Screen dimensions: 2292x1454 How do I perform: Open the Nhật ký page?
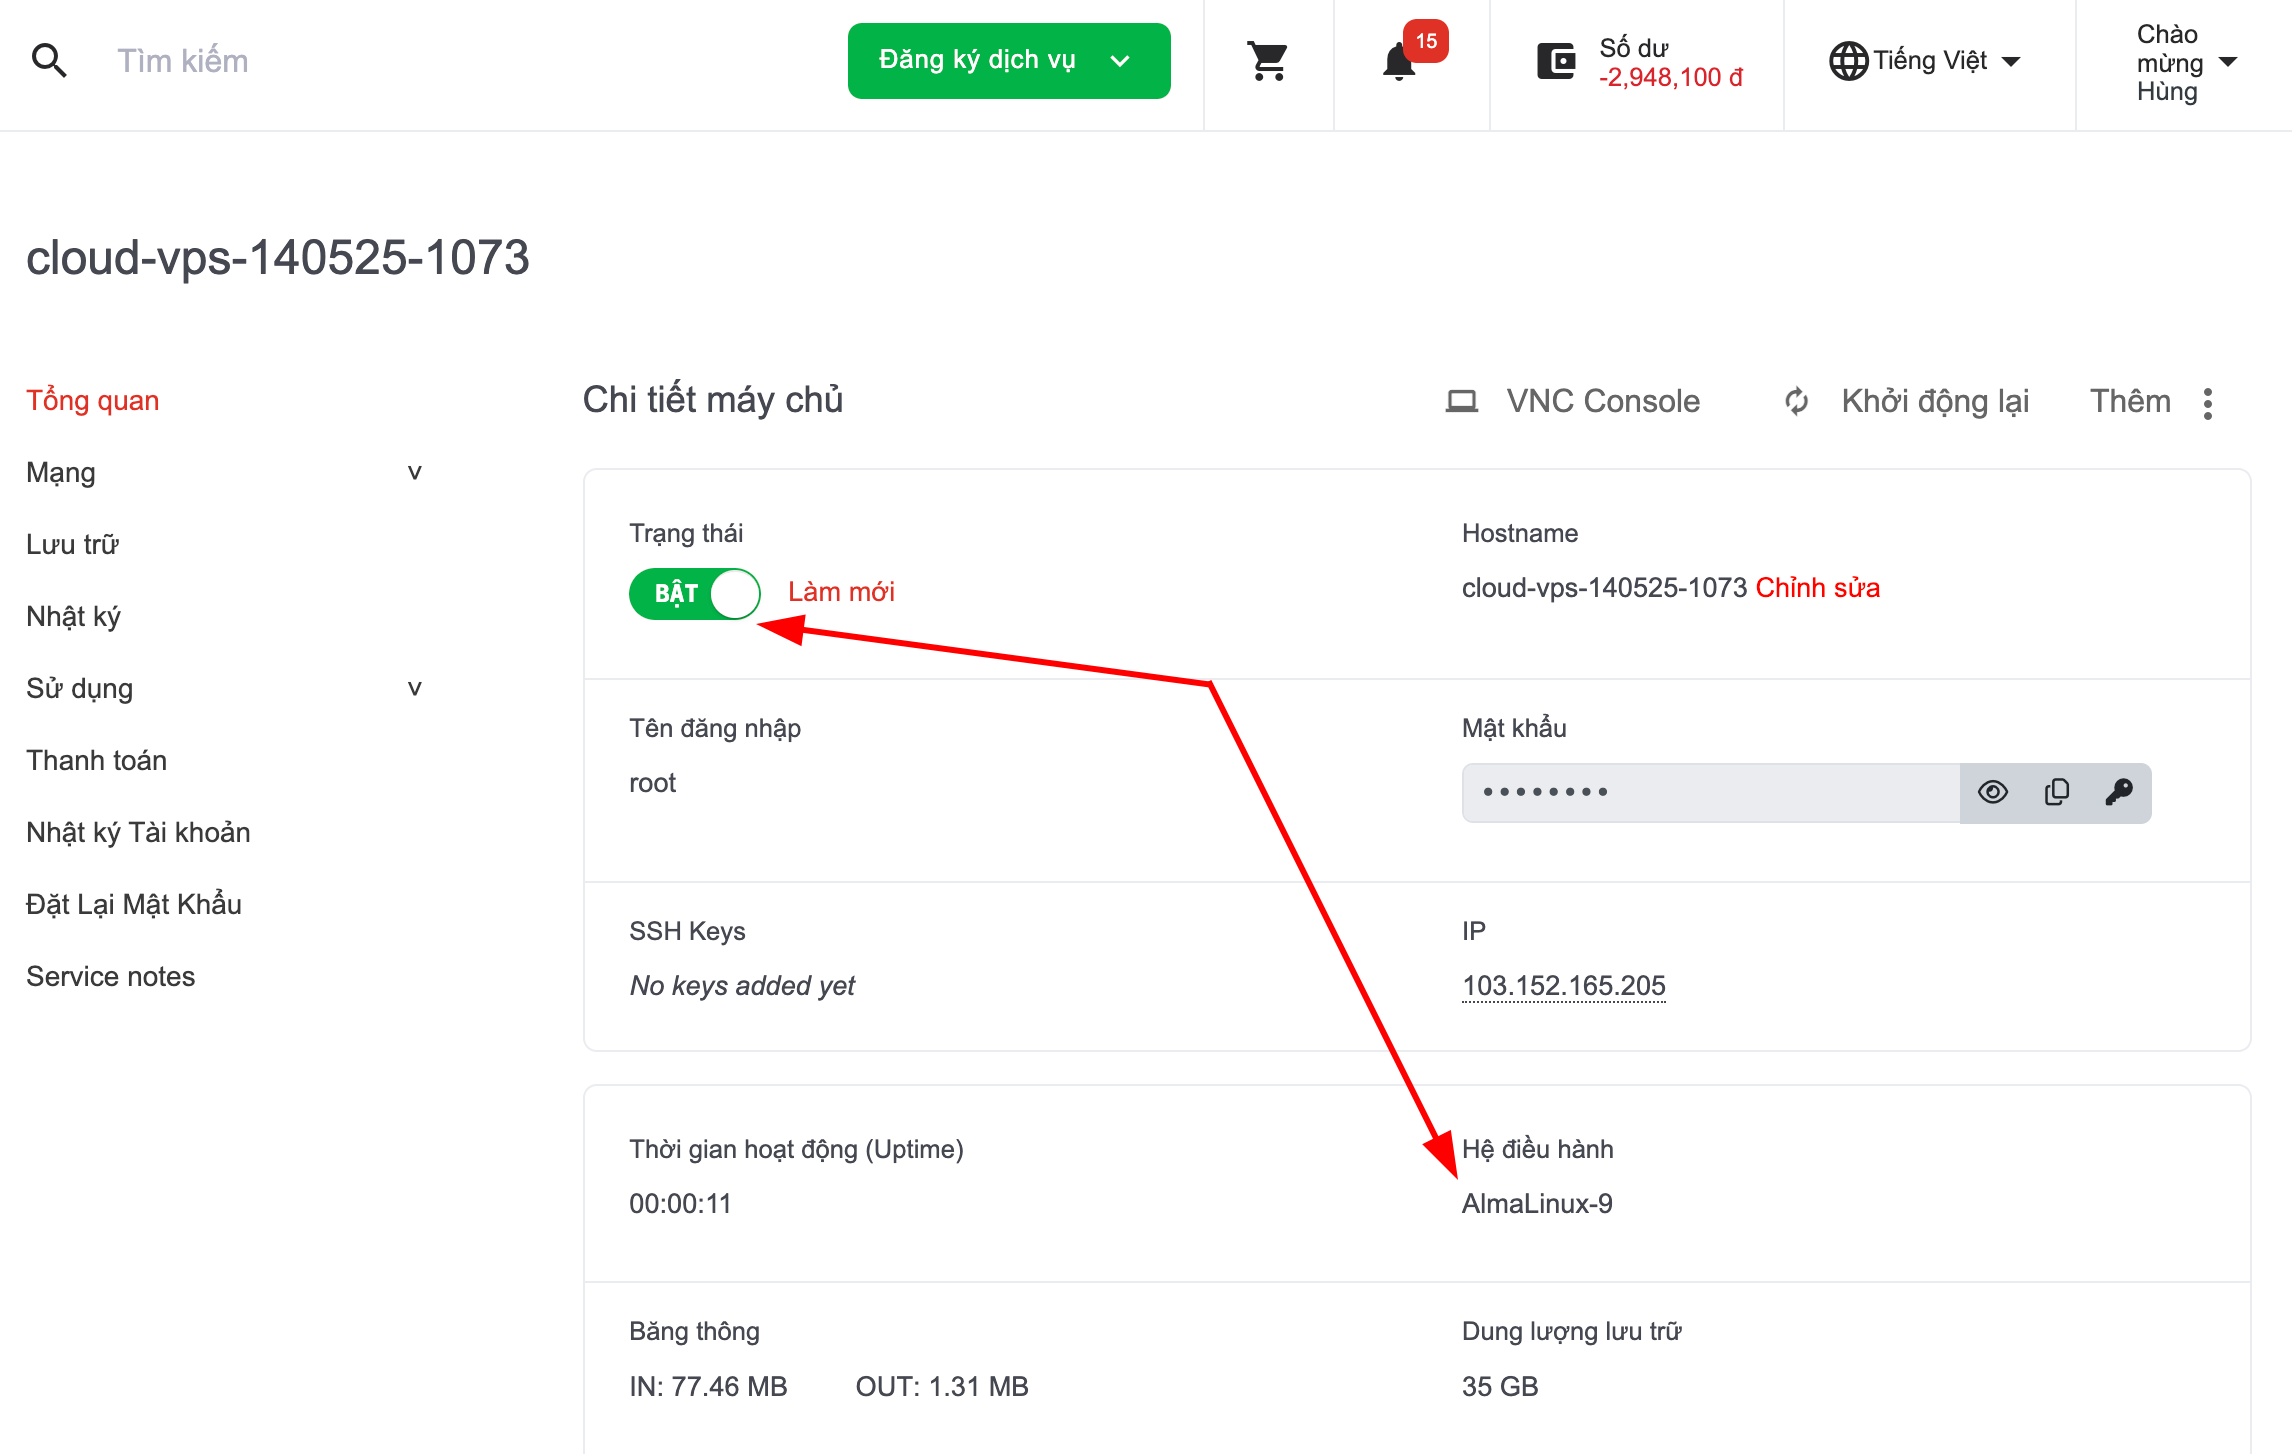coord(72,616)
